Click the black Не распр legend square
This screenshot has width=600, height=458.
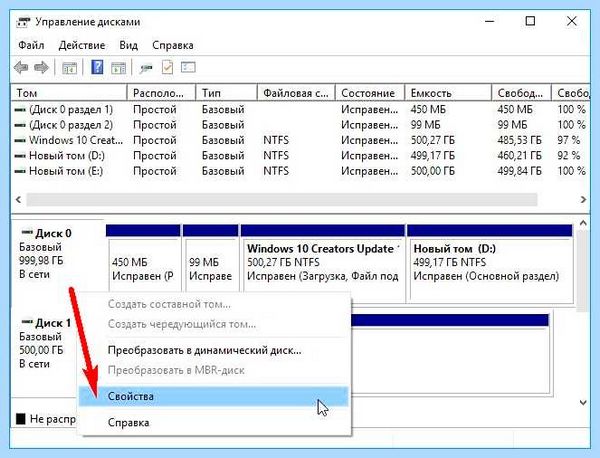point(21,419)
